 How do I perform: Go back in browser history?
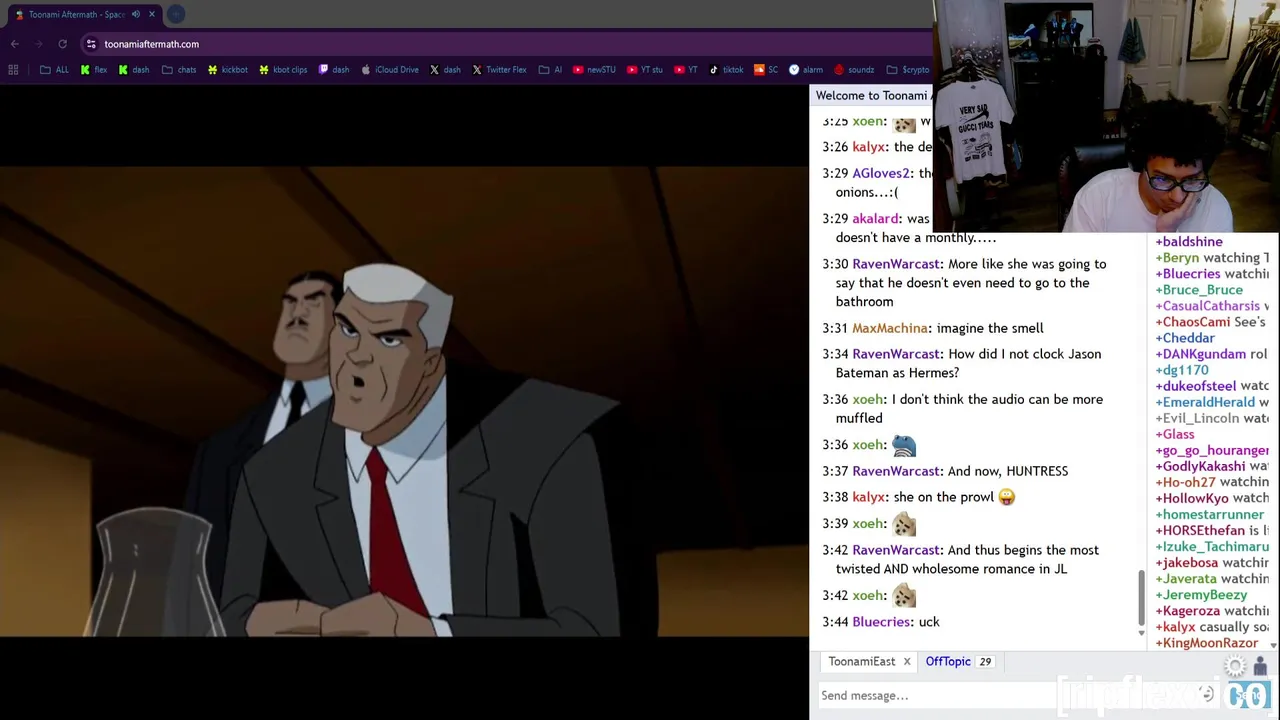[x=15, y=44]
